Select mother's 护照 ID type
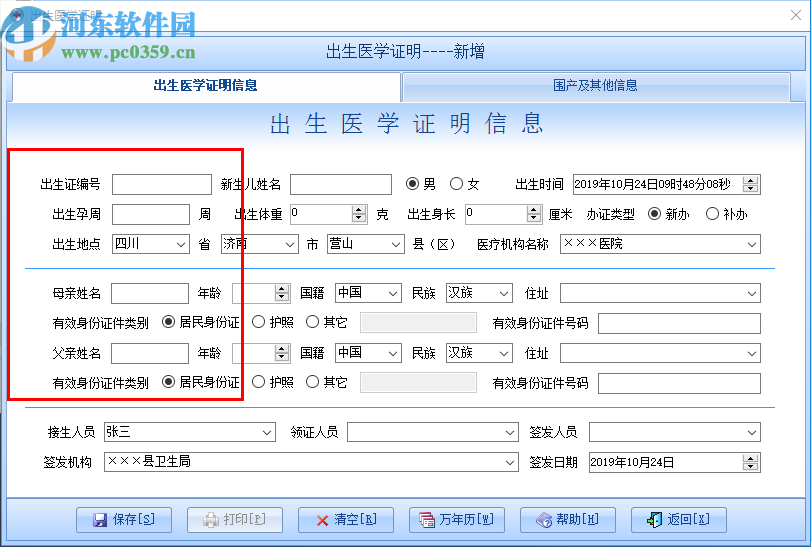Screen dimensions: 812x547 coord(258,322)
